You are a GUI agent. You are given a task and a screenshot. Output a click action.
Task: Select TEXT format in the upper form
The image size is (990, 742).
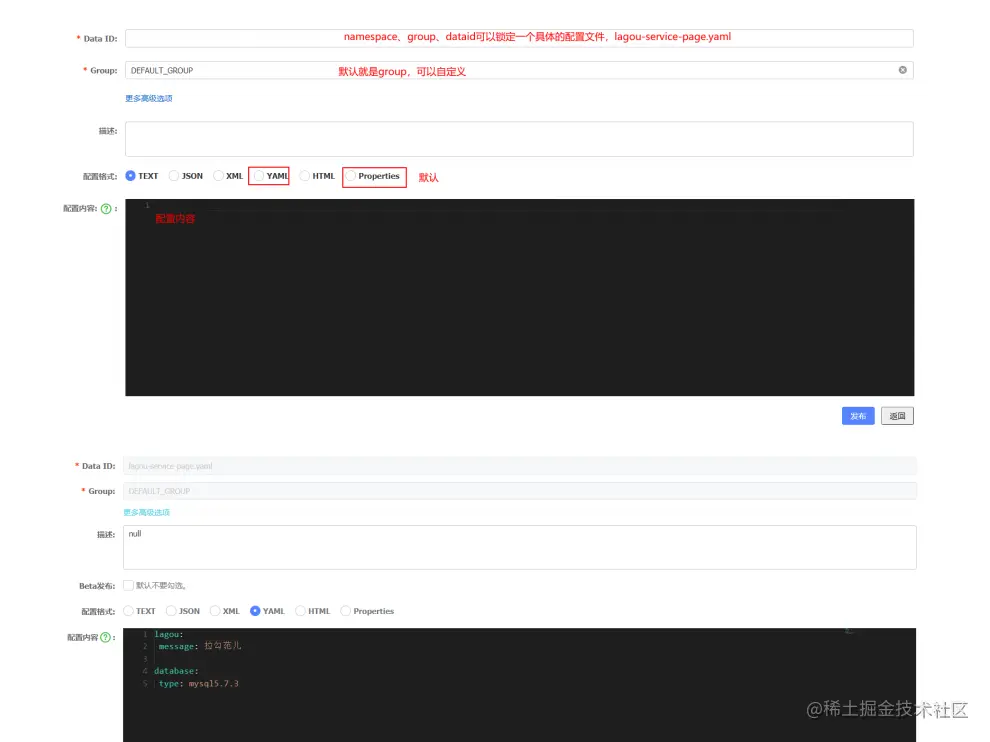click(x=130, y=176)
